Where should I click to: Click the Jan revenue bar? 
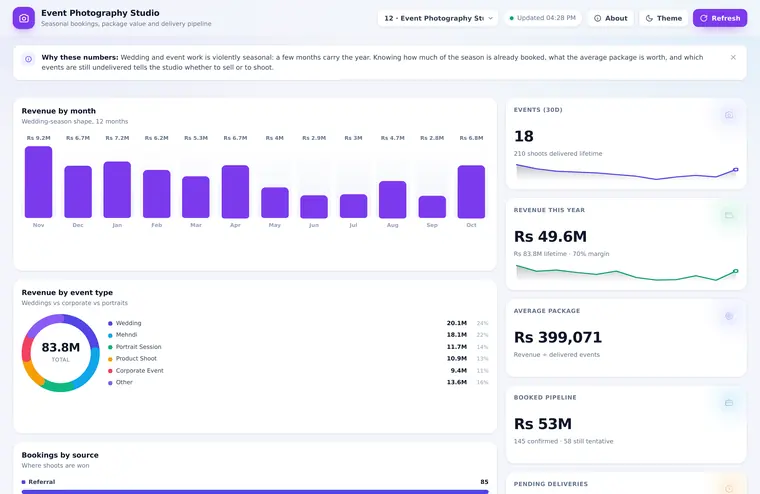pyautogui.click(x=117, y=190)
